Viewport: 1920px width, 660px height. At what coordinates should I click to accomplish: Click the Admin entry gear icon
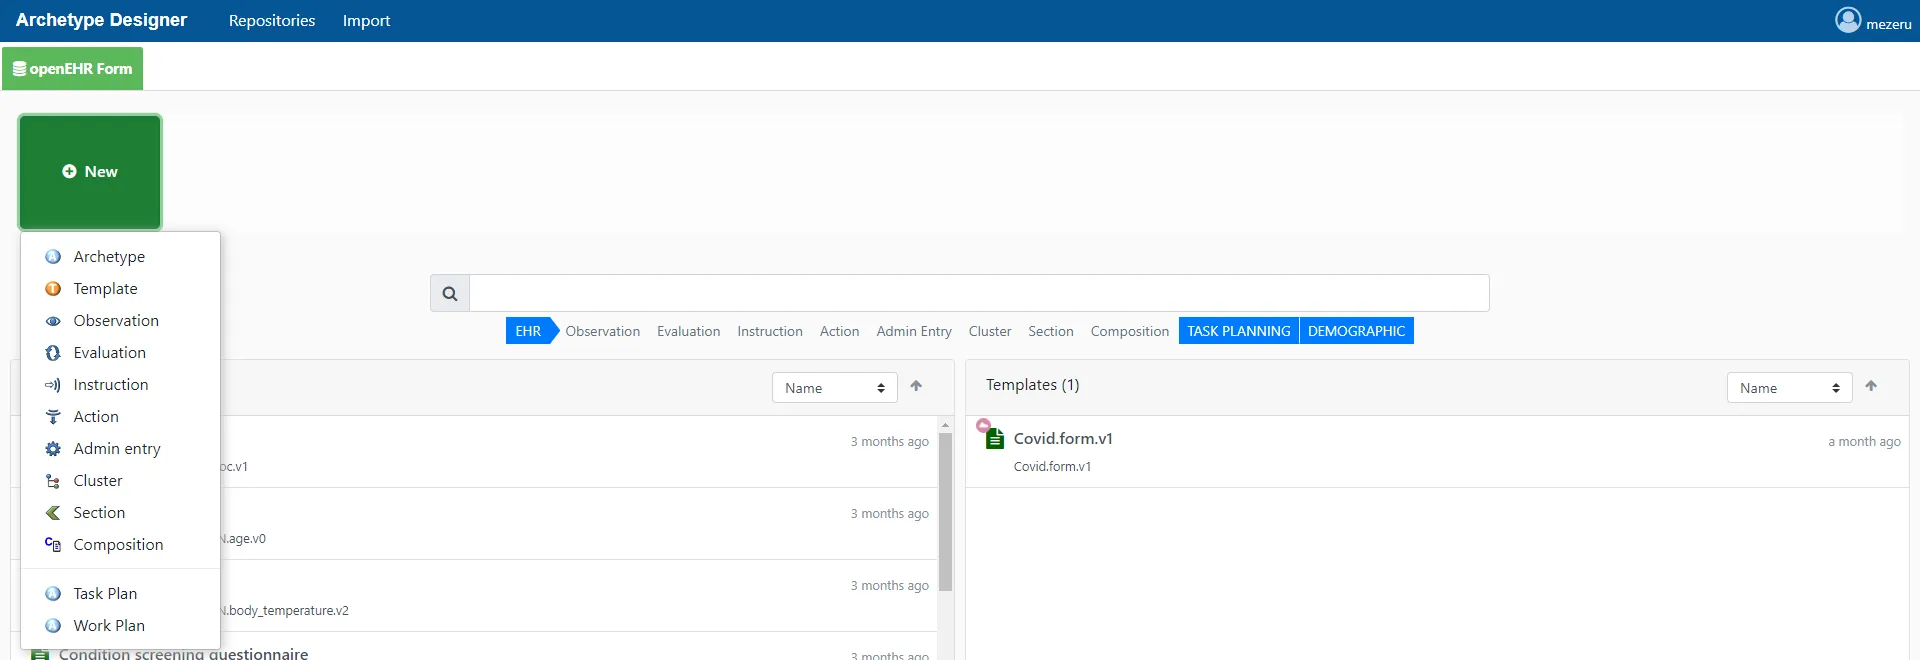pyautogui.click(x=53, y=449)
